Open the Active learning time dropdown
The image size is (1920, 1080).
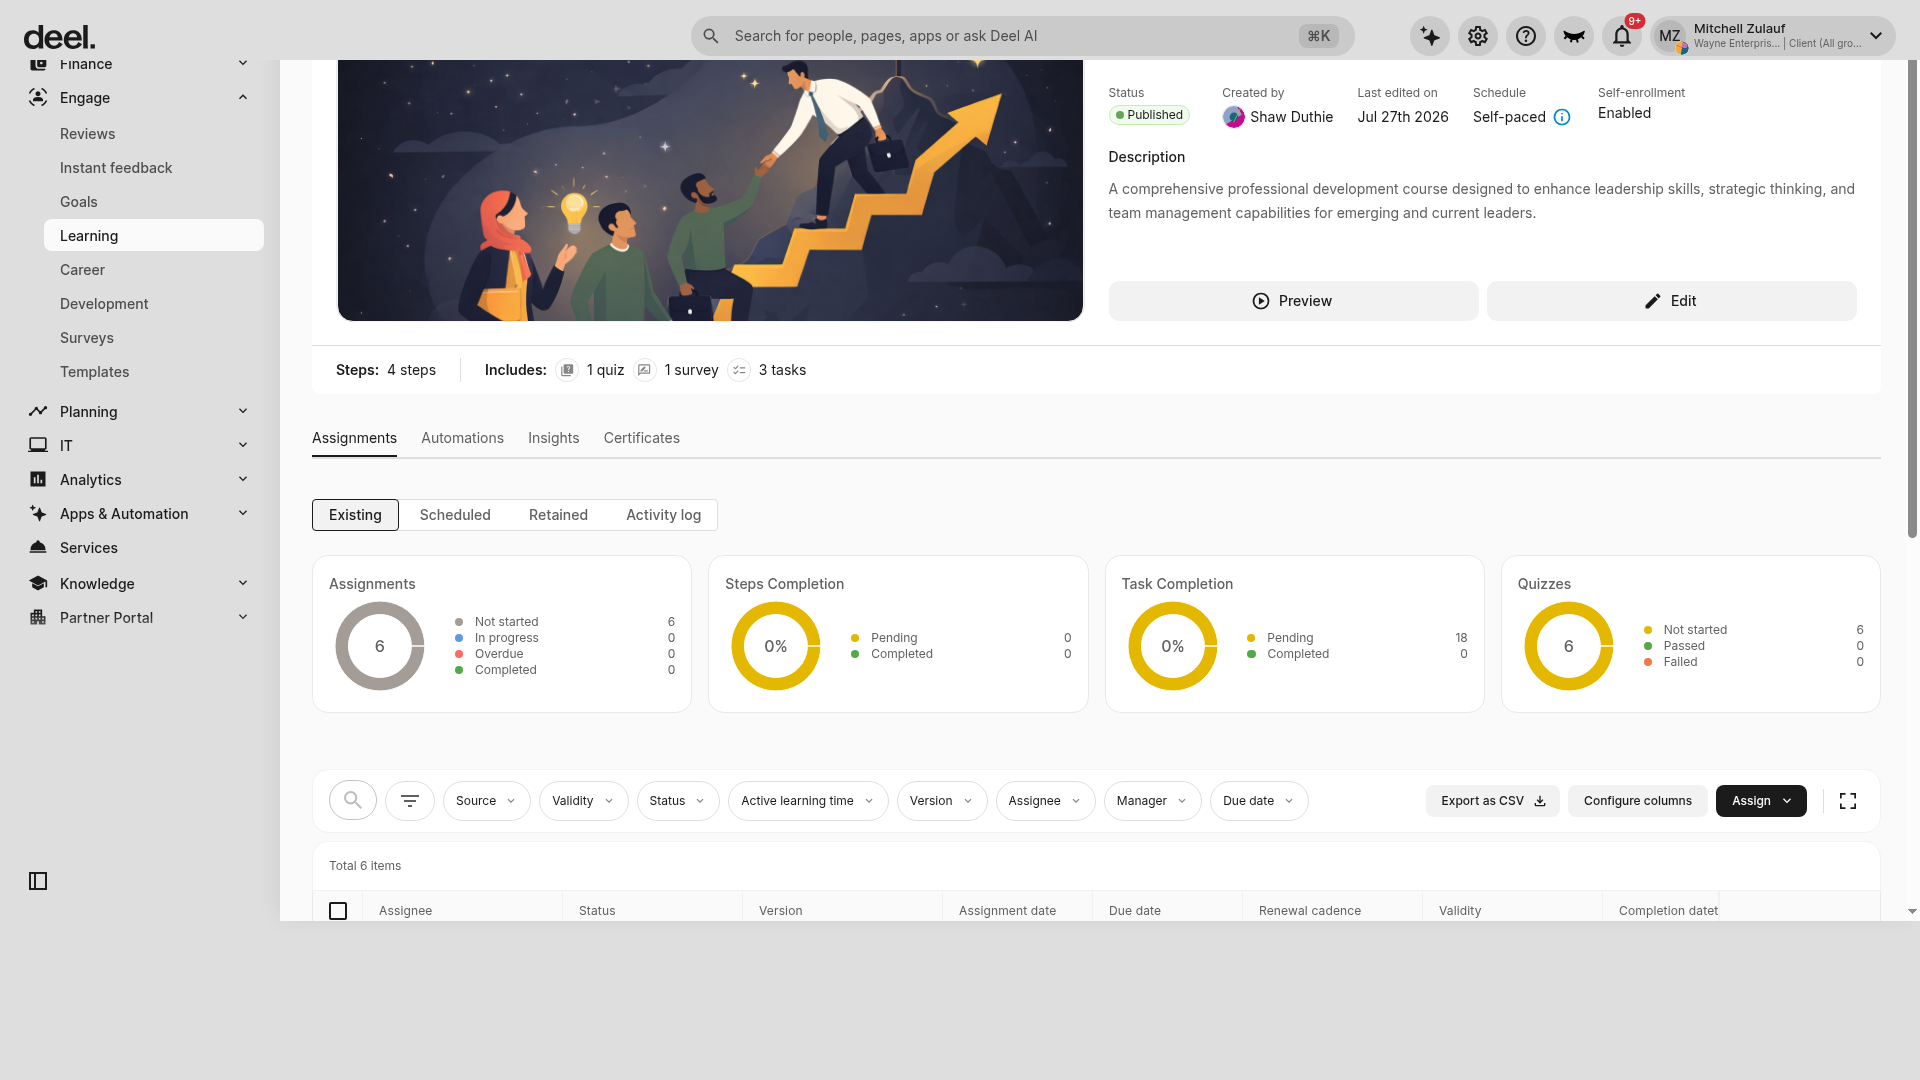808,801
